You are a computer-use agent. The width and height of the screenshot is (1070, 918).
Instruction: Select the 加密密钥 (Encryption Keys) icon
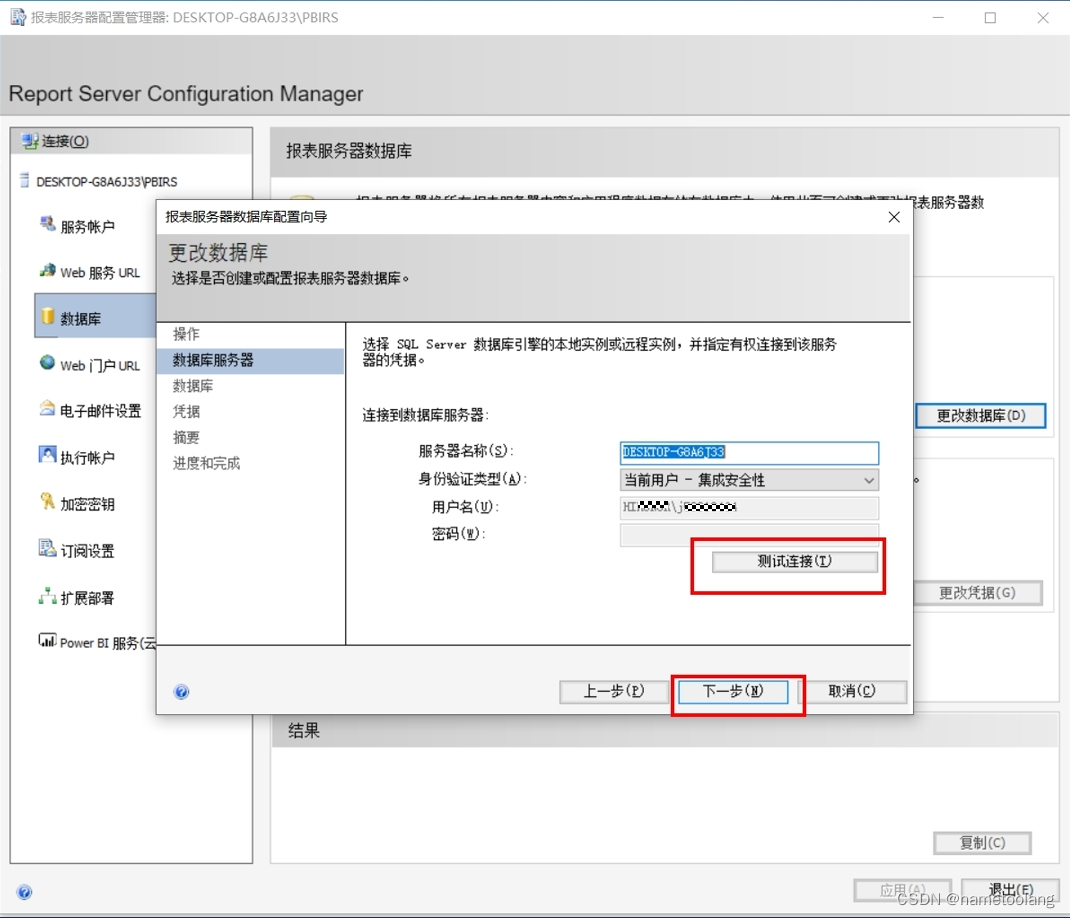(47, 502)
